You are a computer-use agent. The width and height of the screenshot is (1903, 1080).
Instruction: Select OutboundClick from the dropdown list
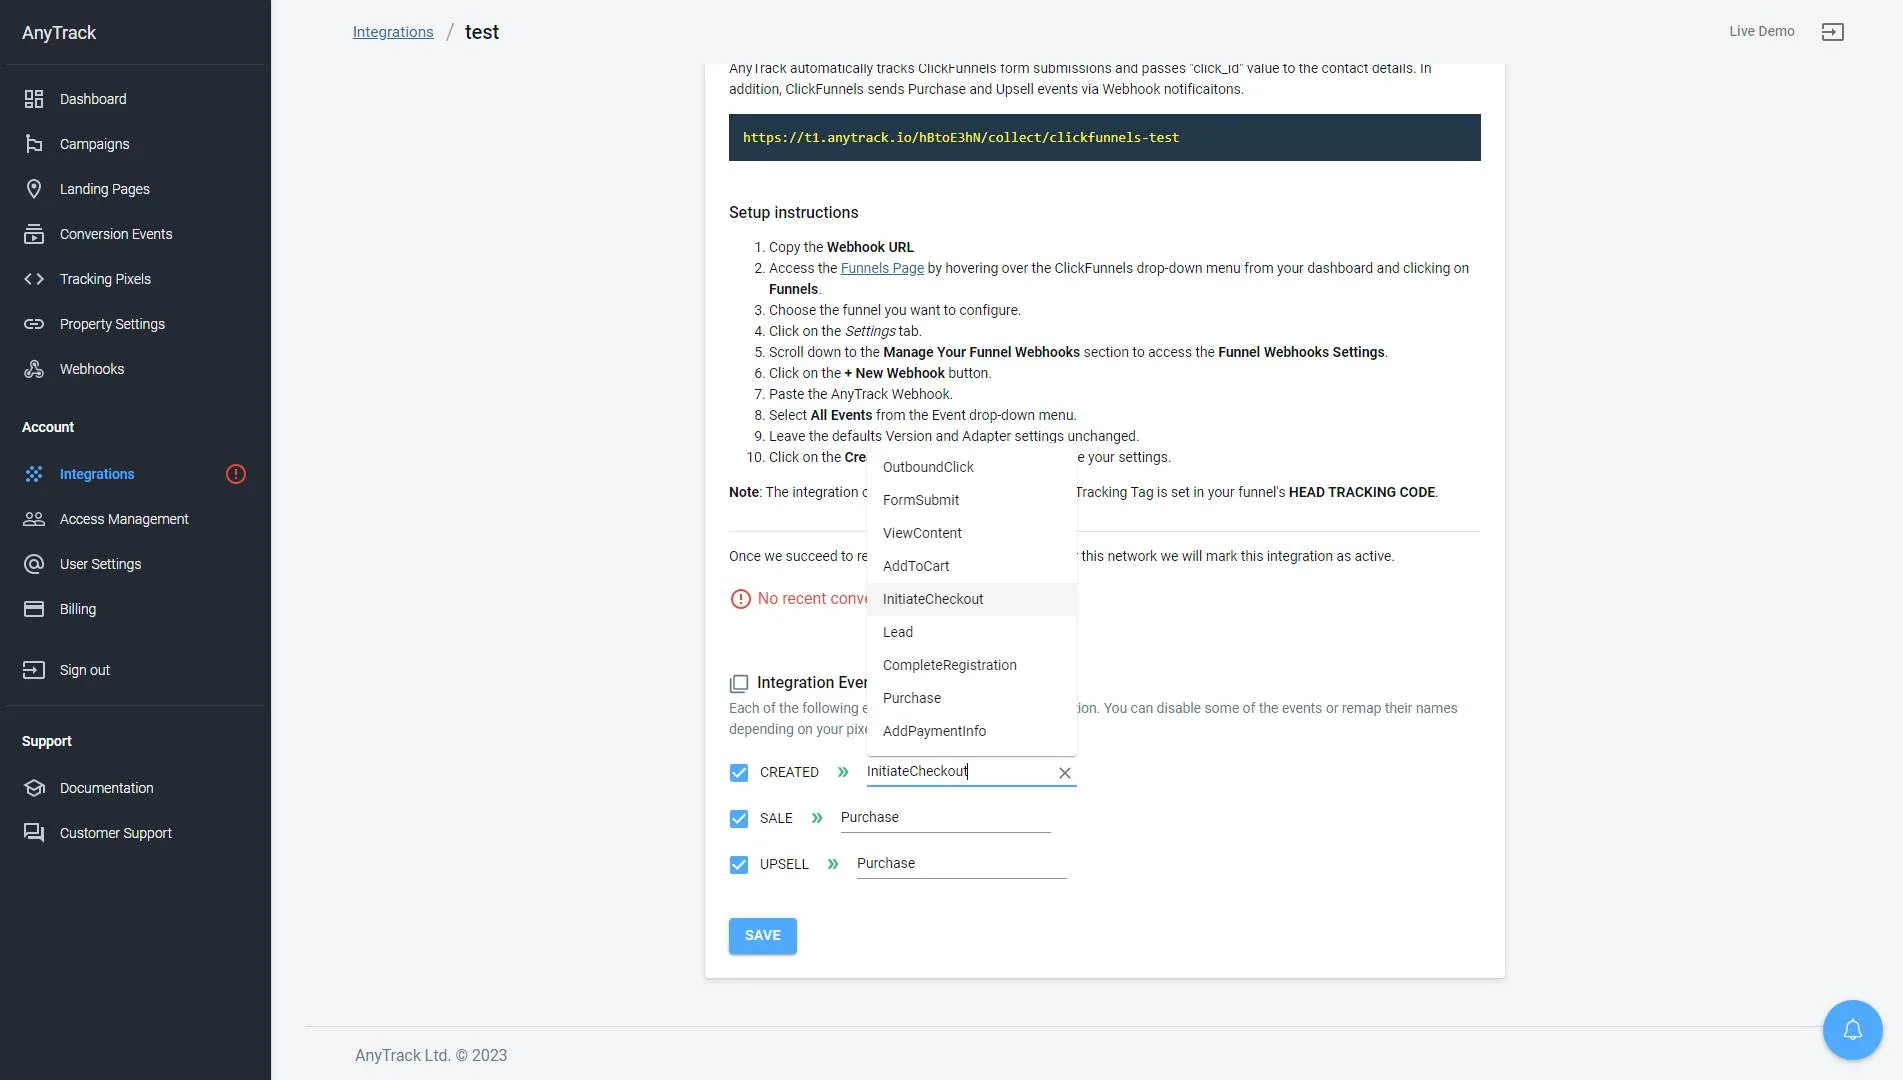[972, 467]
